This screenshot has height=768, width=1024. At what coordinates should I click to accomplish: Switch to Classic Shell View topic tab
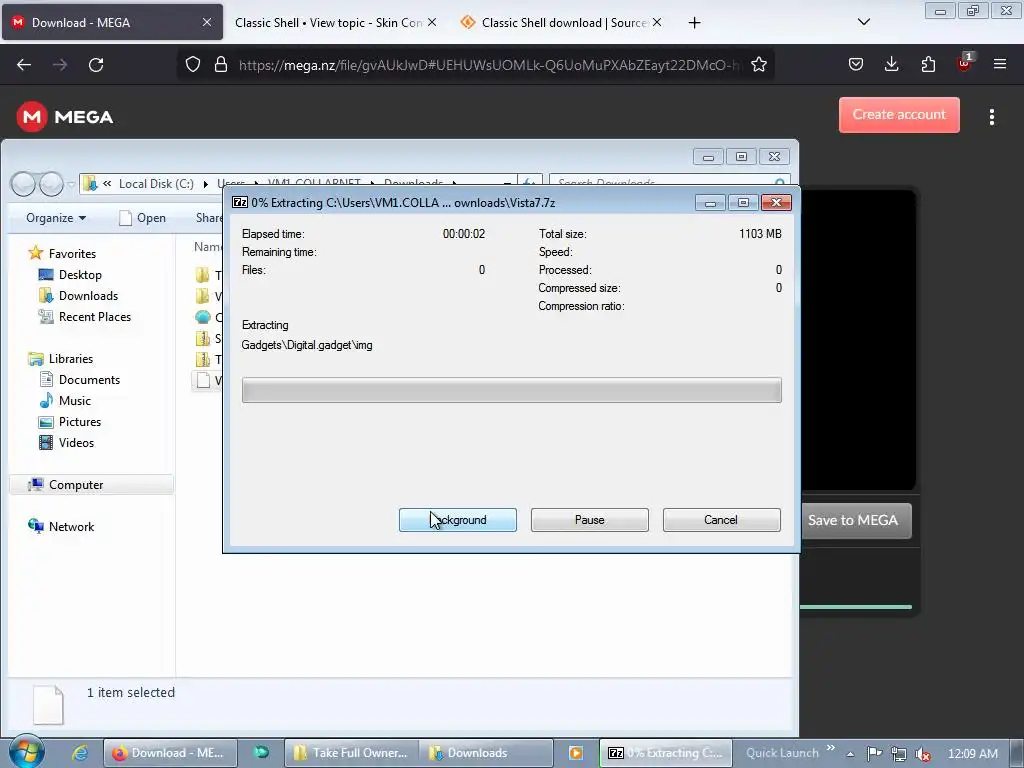click(x=328, y=23)
